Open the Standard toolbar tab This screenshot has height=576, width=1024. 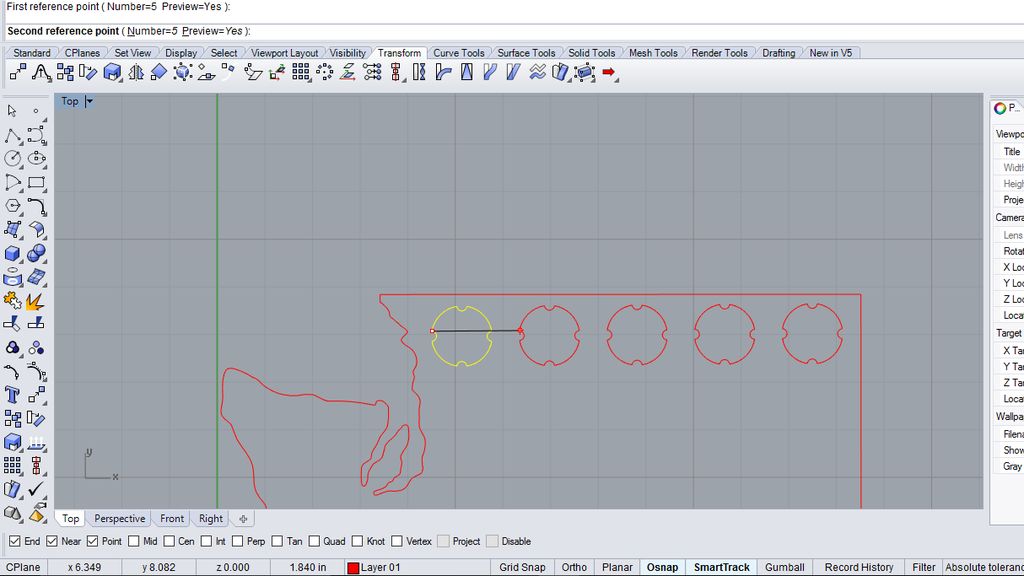31,53
